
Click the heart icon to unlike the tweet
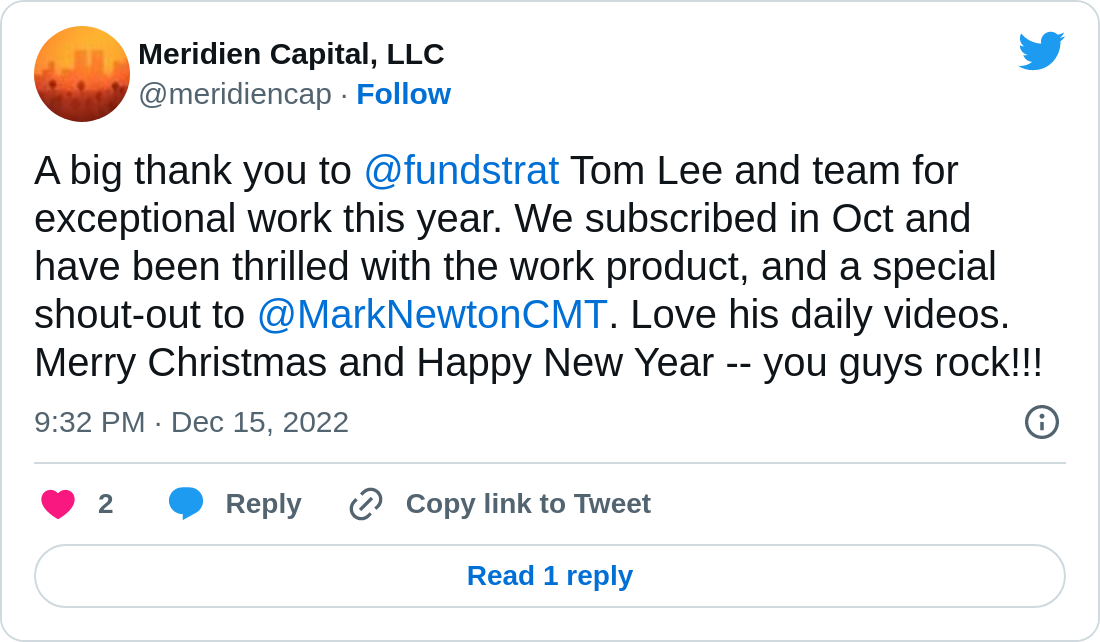(58, 504)
